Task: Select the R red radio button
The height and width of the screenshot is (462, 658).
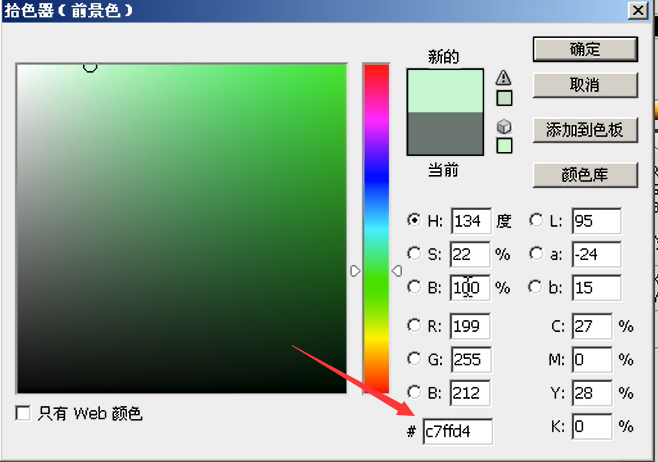Action: 414,325
